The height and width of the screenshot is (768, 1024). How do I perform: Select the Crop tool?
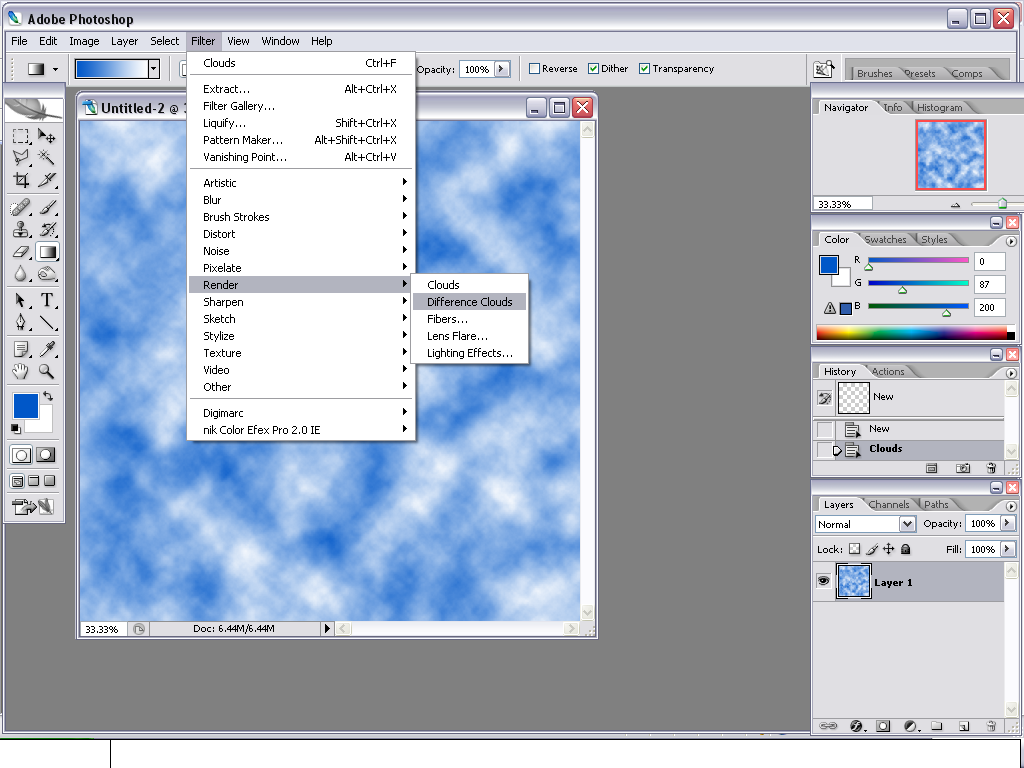[x=21, y=180]
